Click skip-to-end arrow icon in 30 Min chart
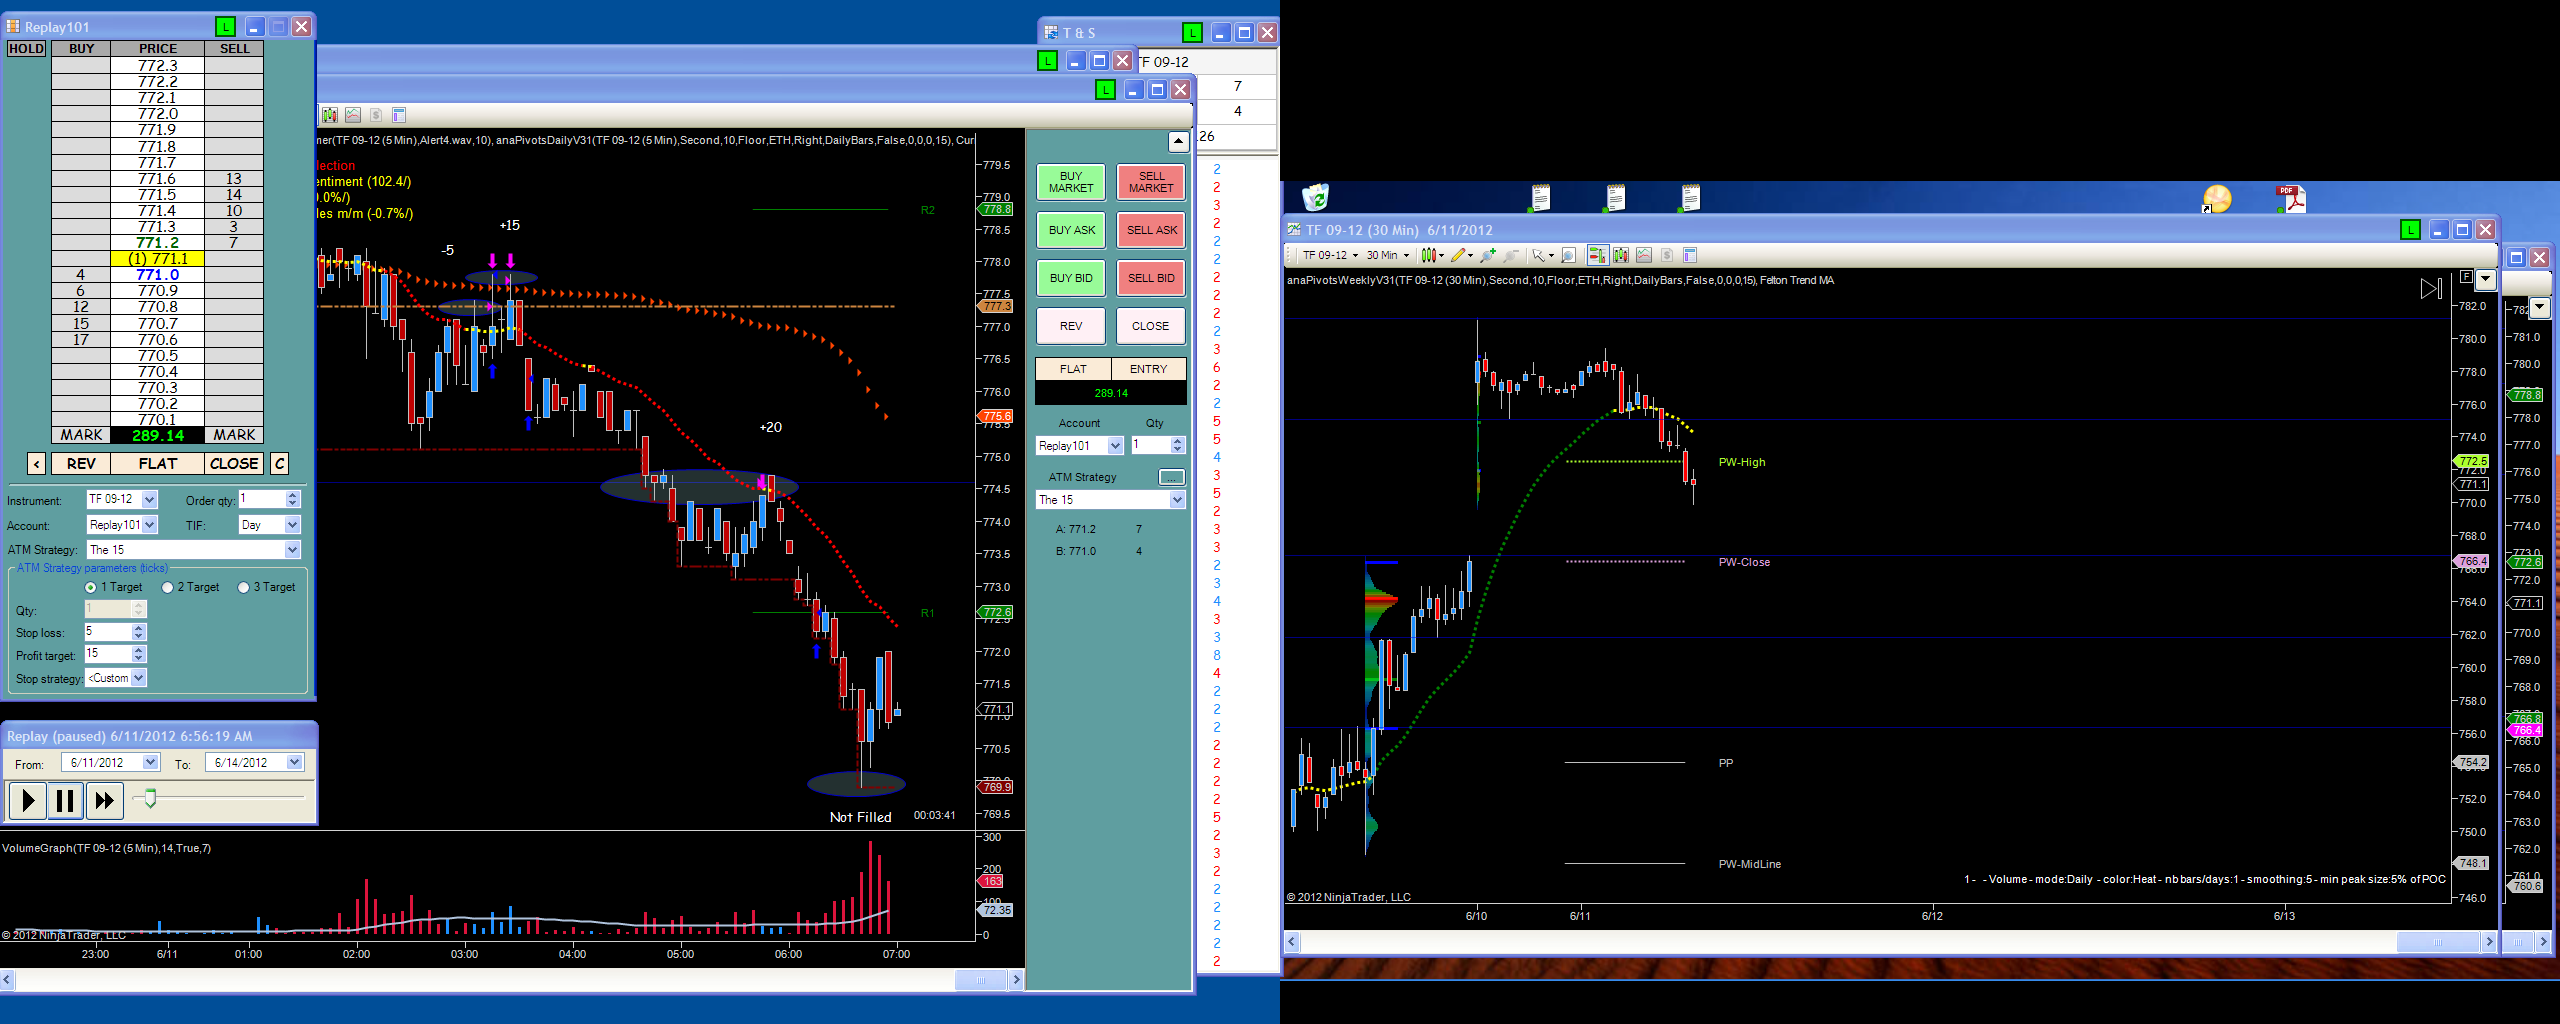Viewport: 2560px width, 1024px height. [2431, 289]
